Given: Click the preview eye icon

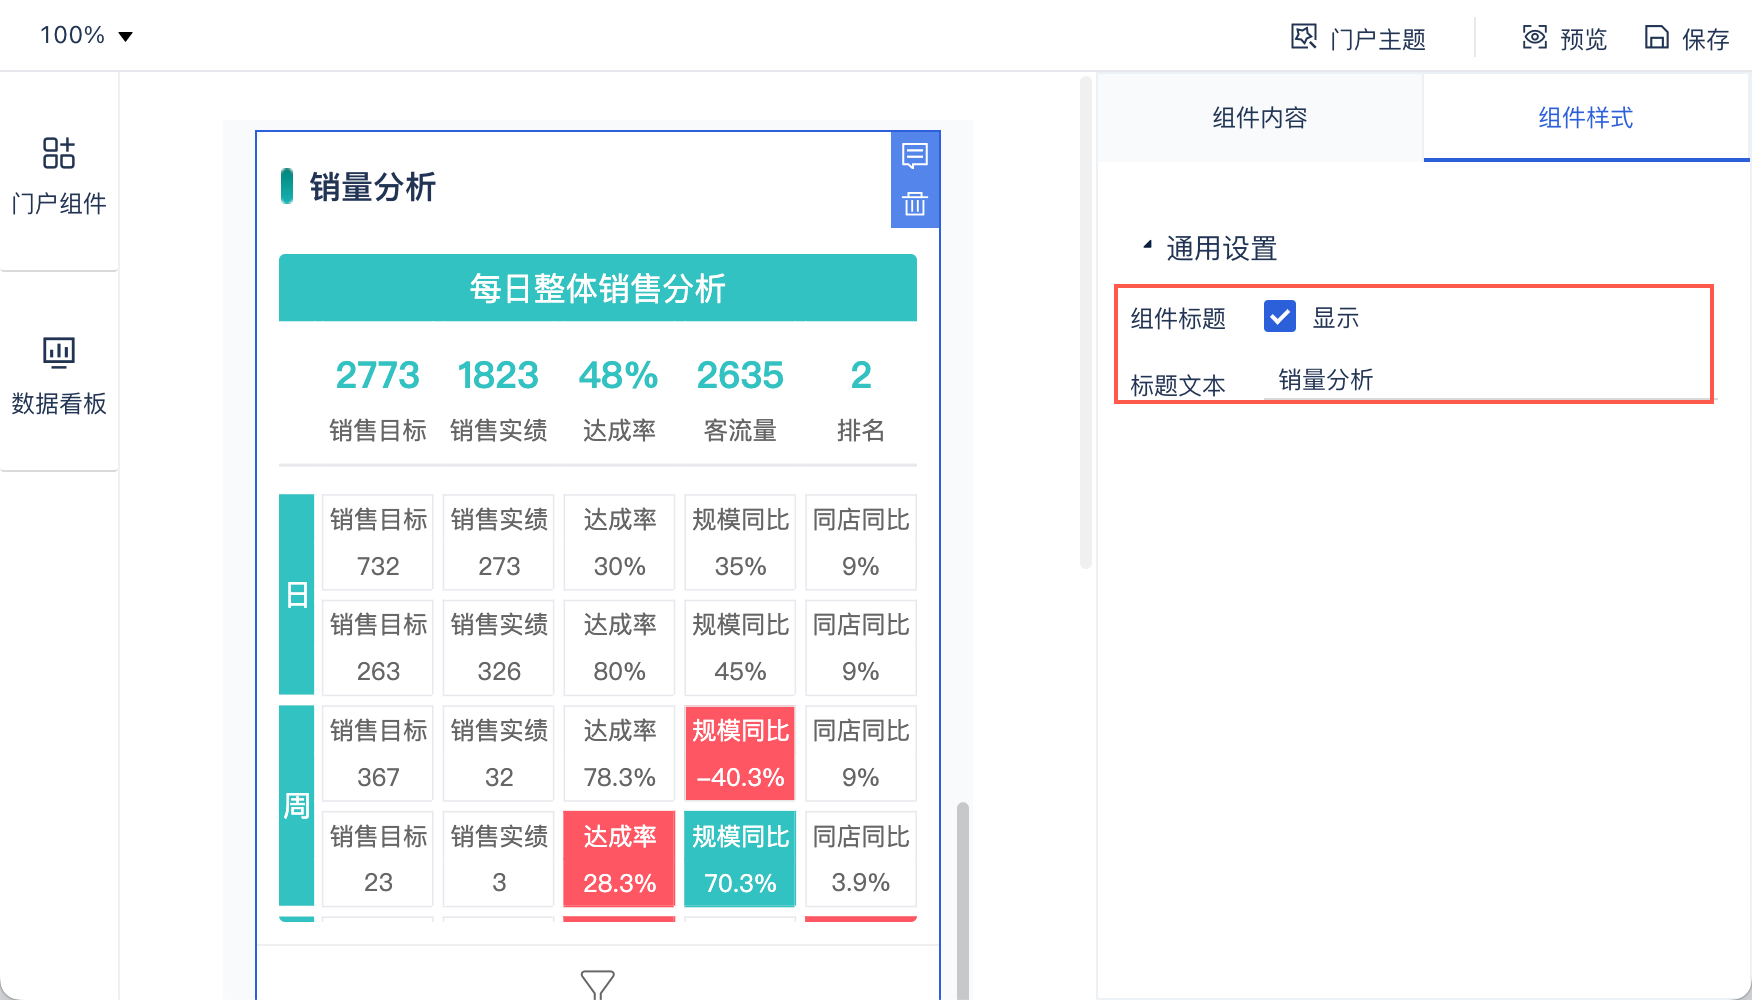Looking at the screenshot, I should tap(1534, 37).
